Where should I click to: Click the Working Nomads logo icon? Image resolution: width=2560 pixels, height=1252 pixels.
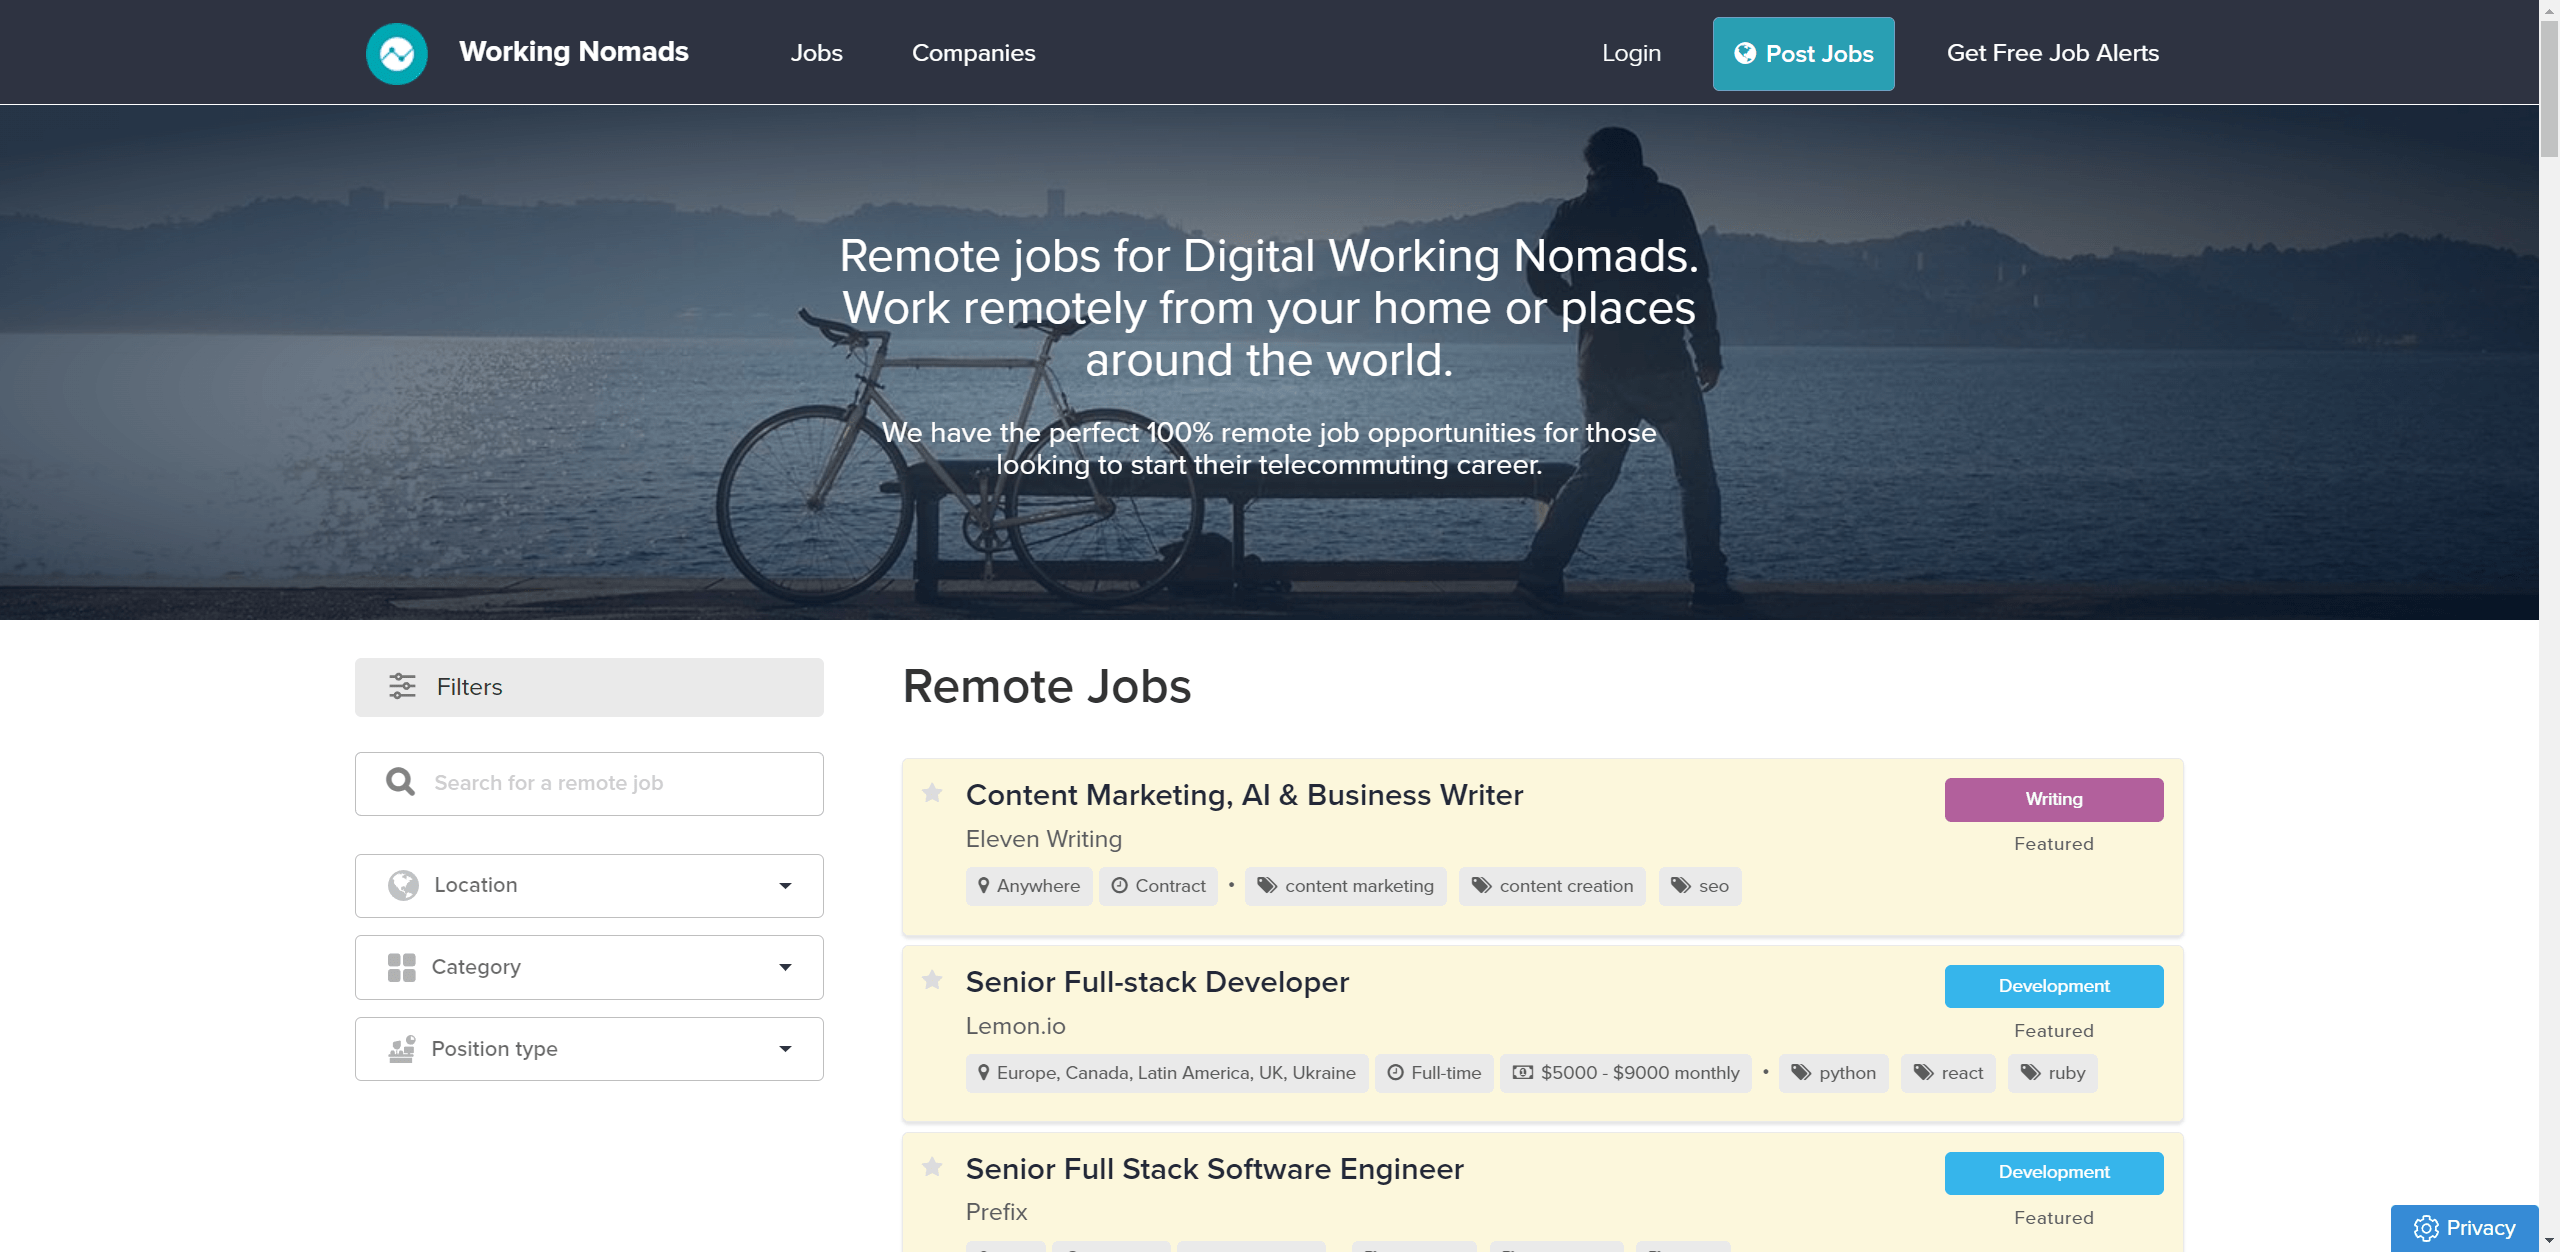[396, 52]
